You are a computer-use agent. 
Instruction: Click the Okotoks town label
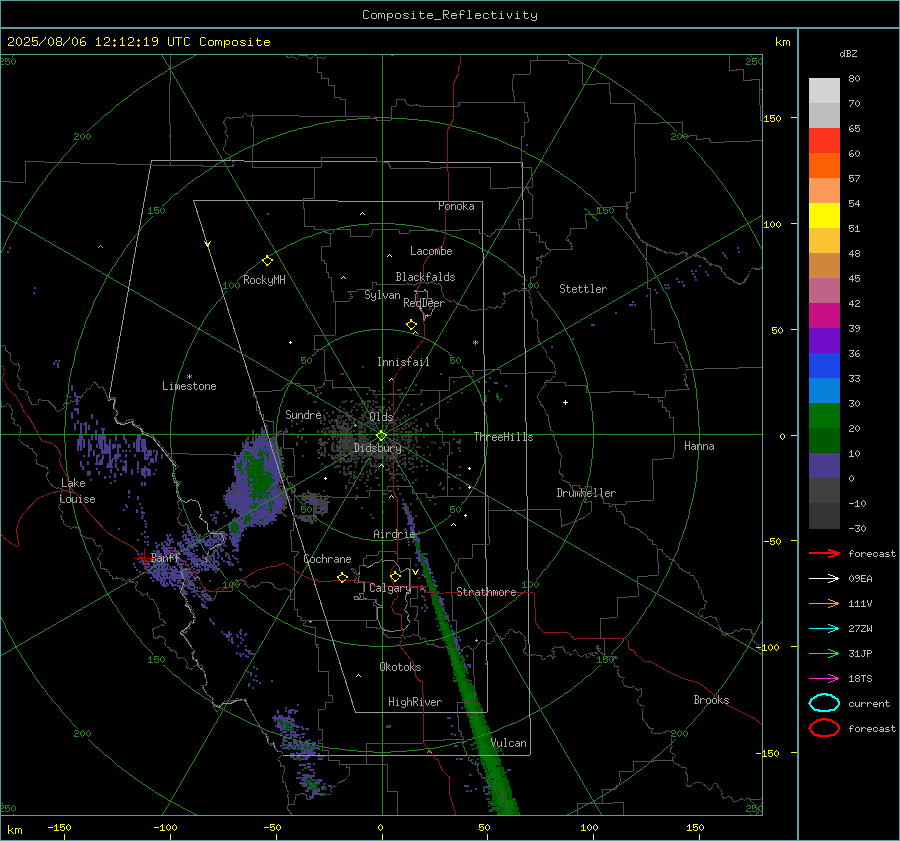tap(400, 667)
